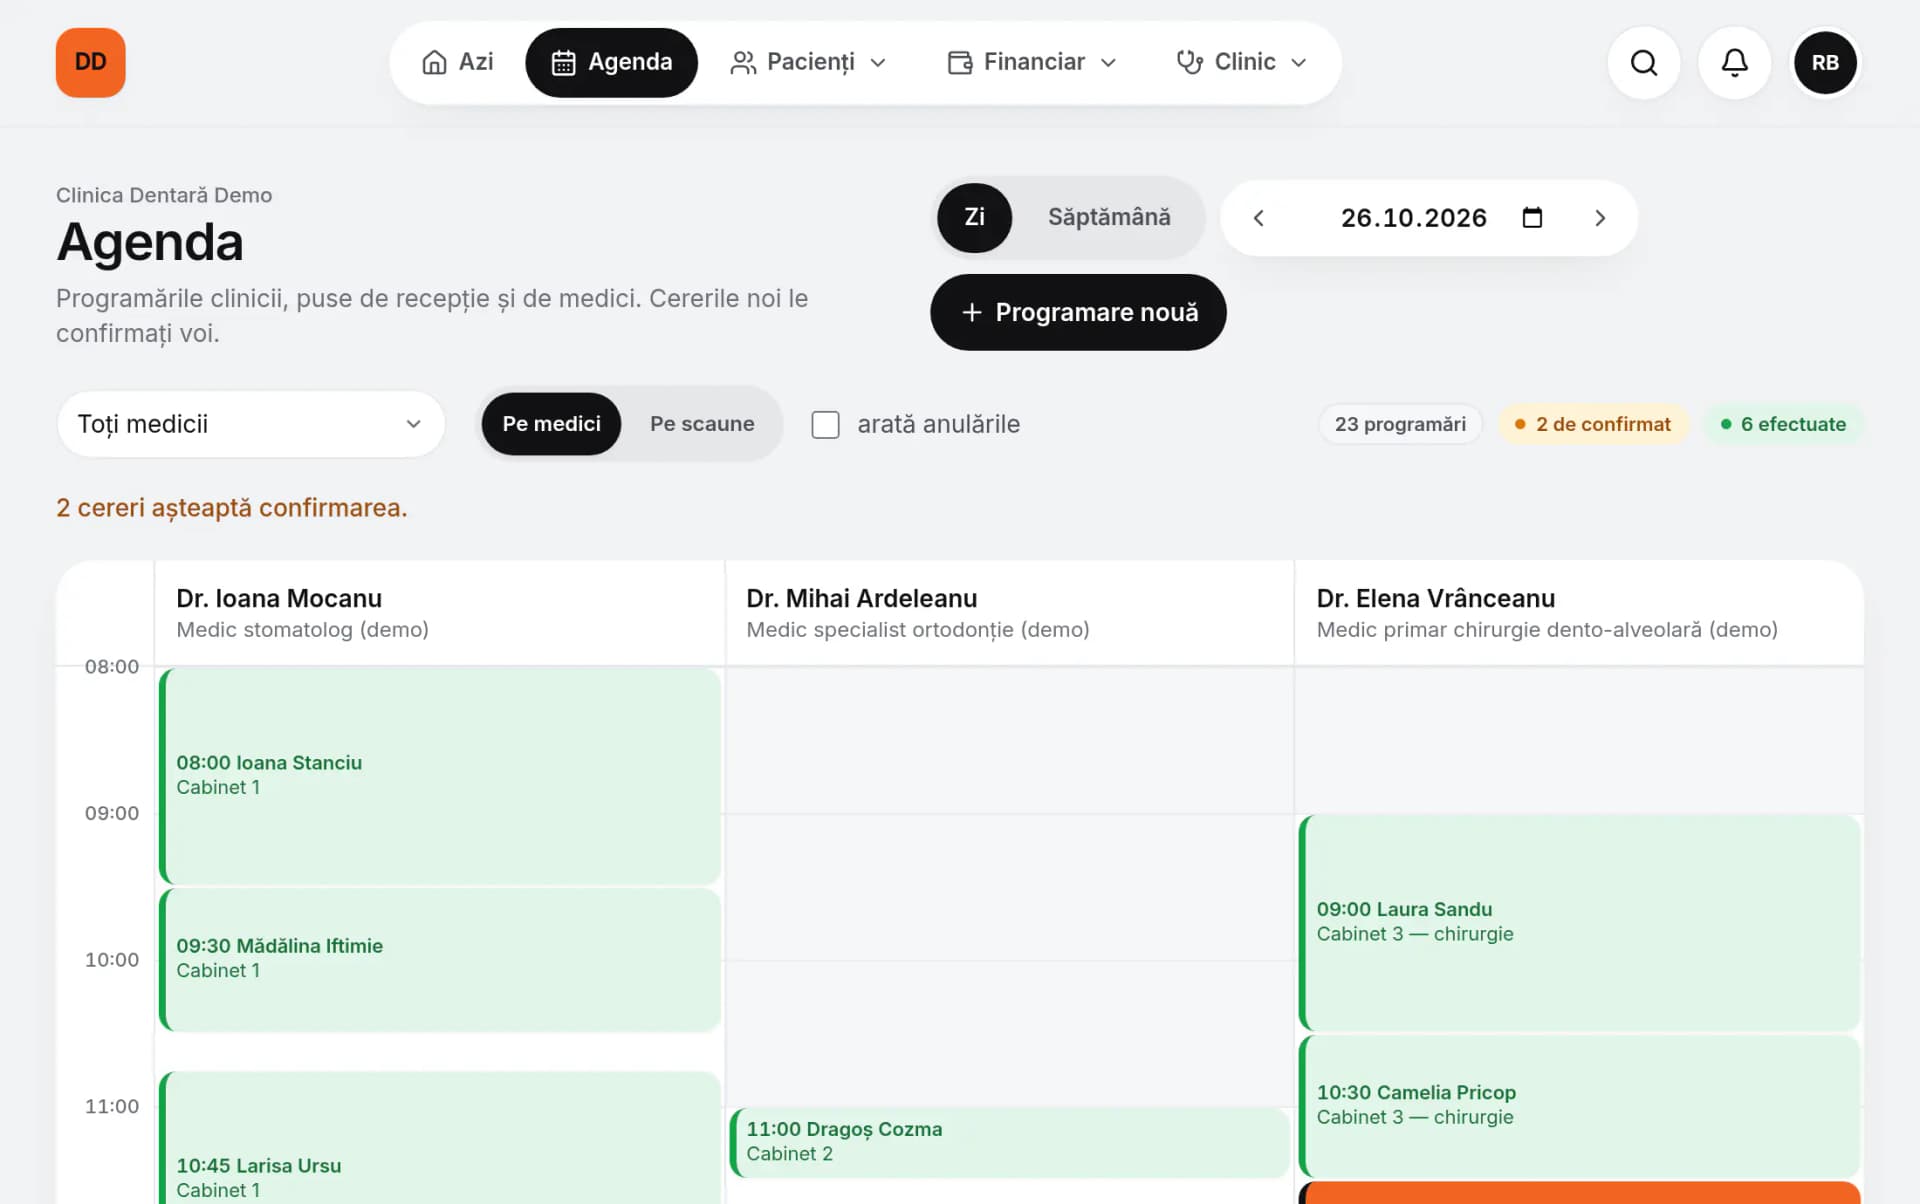Open the 08:00 Ioana Stanciu appointment
Image resolution: width=1920 pixels, height=1204 pixels.
(x=440, y=775)
